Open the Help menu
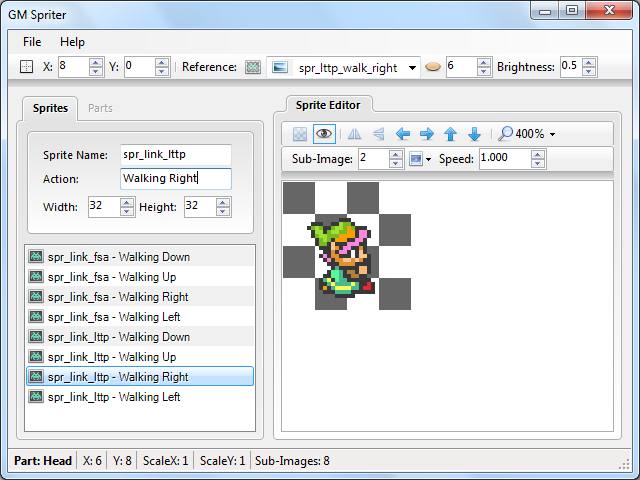 coord(72,42)
